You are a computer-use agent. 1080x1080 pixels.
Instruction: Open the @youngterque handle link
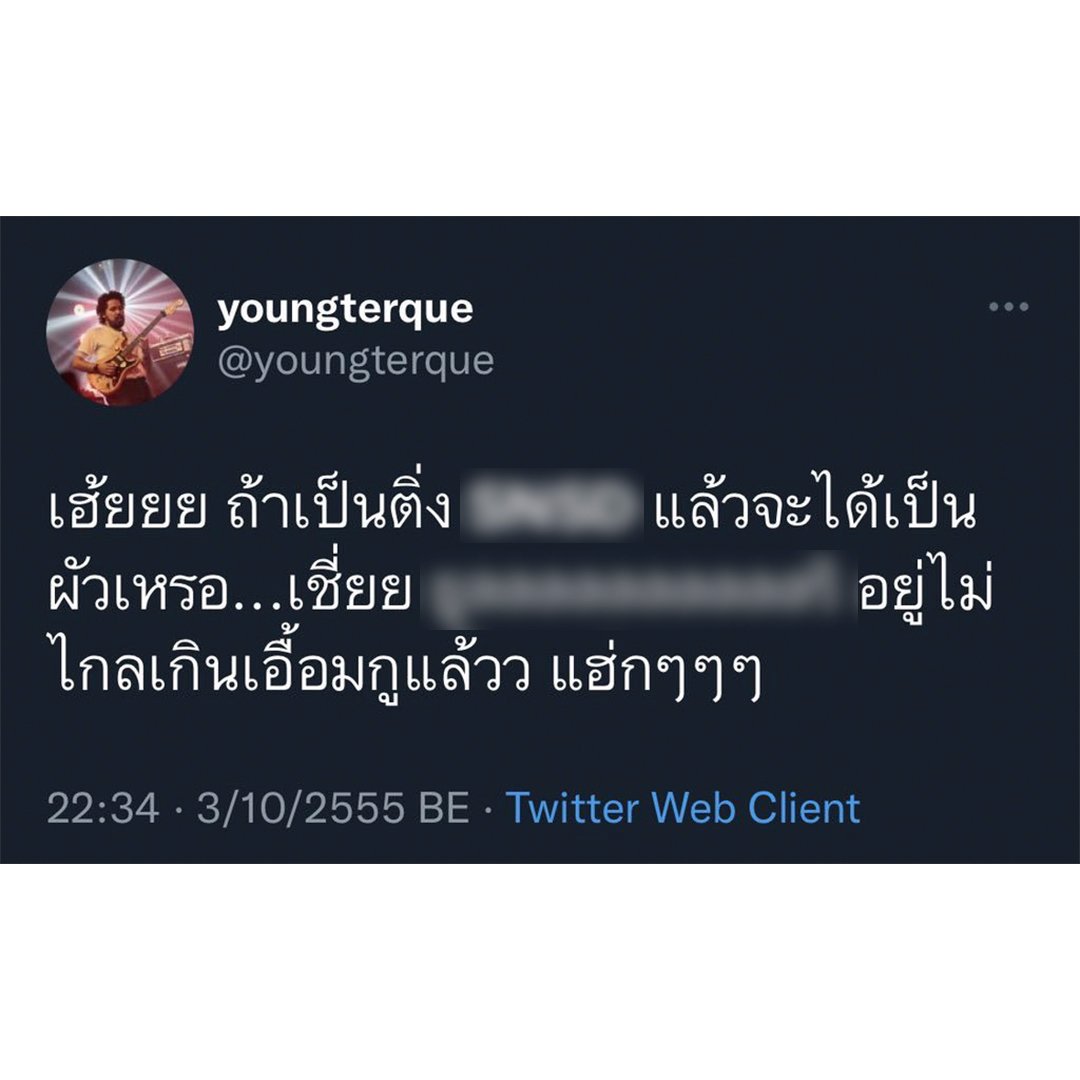(x=355, y=361)
